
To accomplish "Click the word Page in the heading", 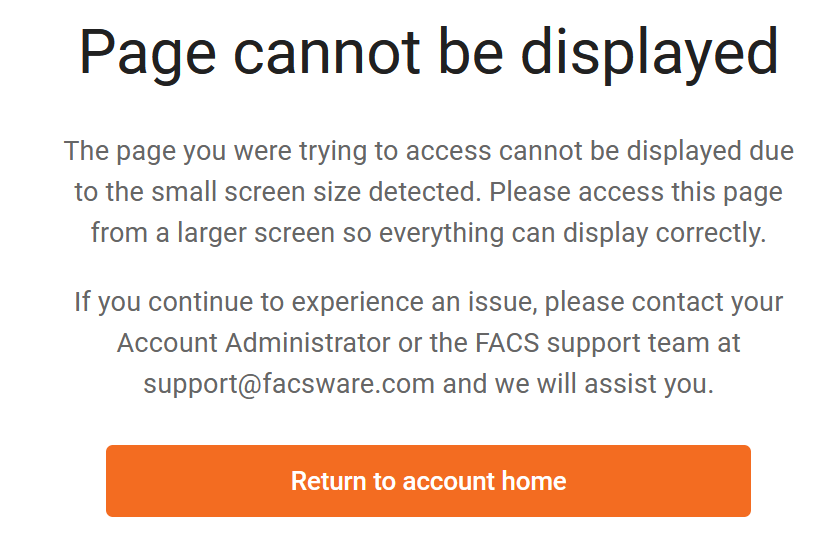I will (148, 53).
